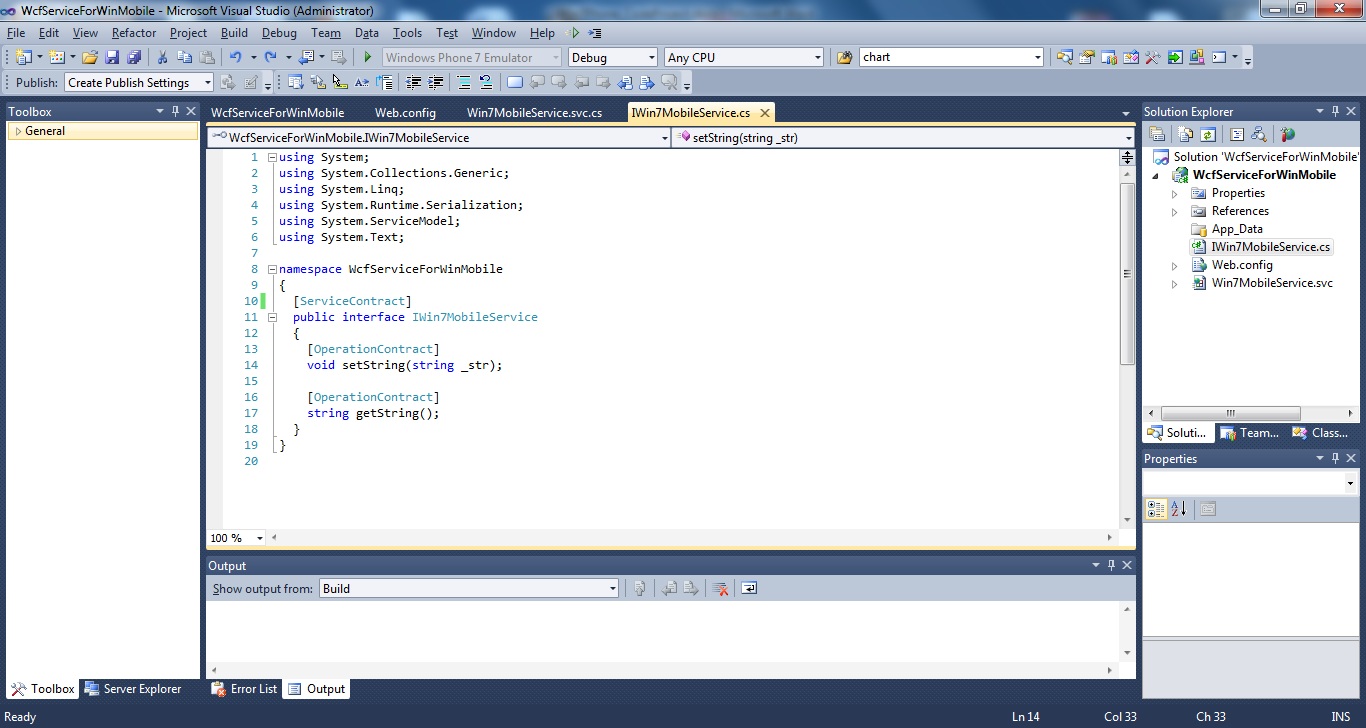Expand the Web.config node in Solution Explorer
Screen dimensions: 1366x728
(x=1175, y=266)
